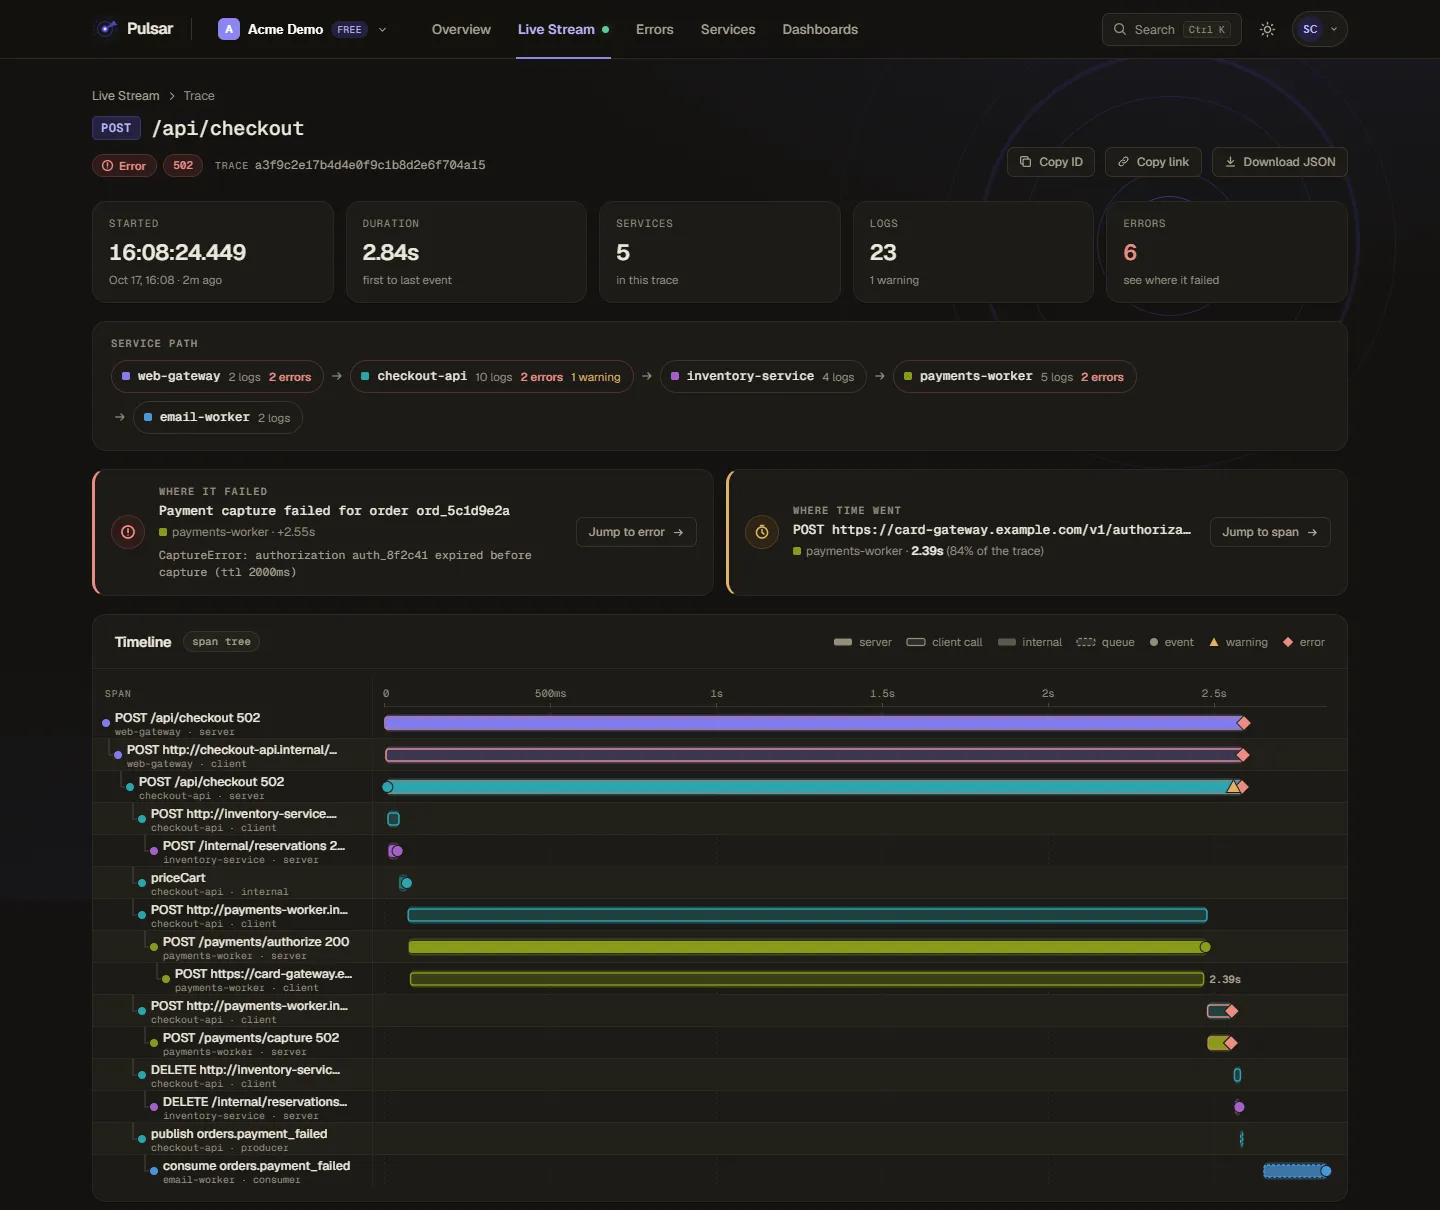Go back via Live Stream breadcrumb

click(x=125, y=96)
